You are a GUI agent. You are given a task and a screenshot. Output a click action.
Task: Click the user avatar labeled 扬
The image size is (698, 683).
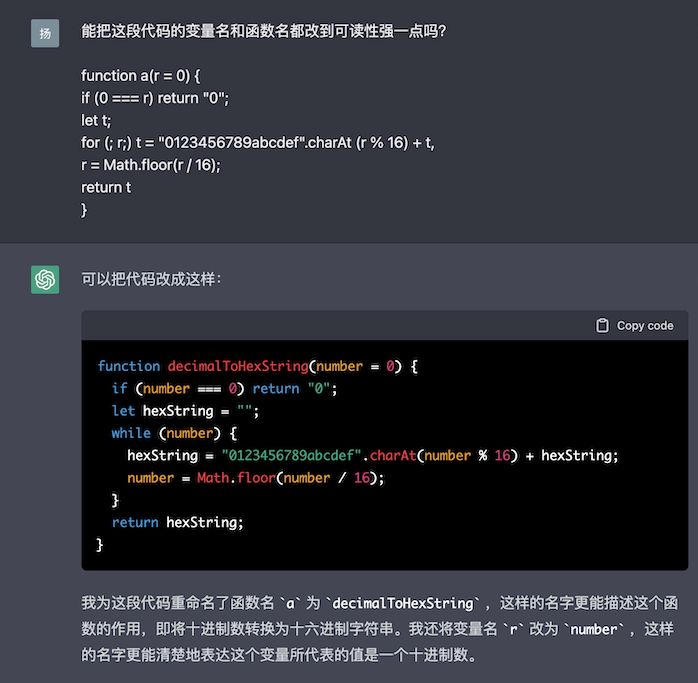pos(45,33)
